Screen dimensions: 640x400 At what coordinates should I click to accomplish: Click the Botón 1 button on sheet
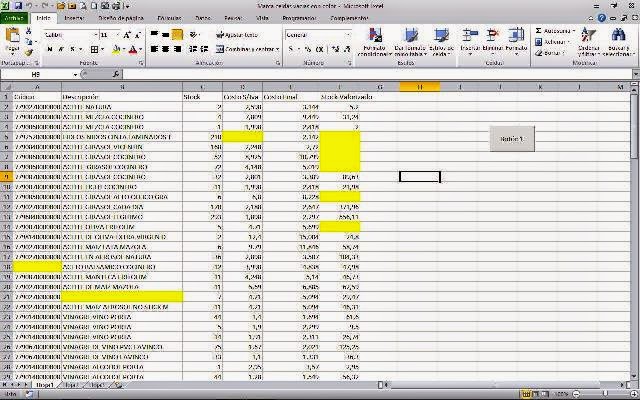[510, 139]
